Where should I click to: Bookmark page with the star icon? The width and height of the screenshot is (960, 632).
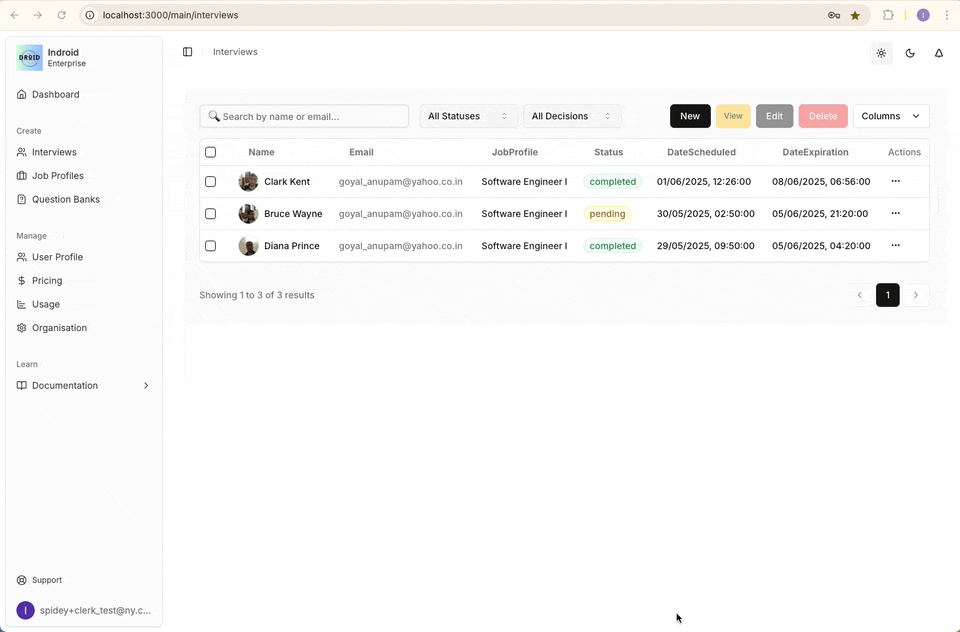pos(855,15)
